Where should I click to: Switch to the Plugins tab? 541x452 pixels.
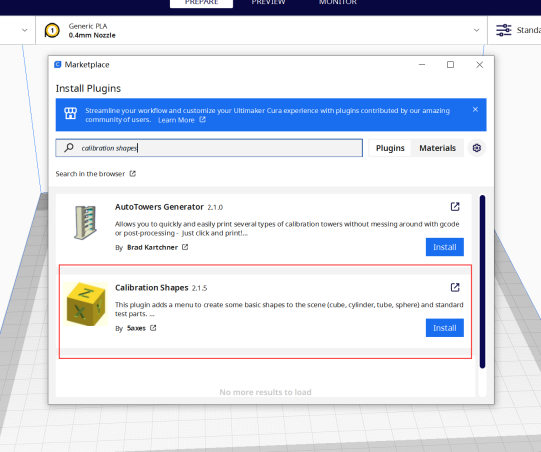(x=390, y=148)
